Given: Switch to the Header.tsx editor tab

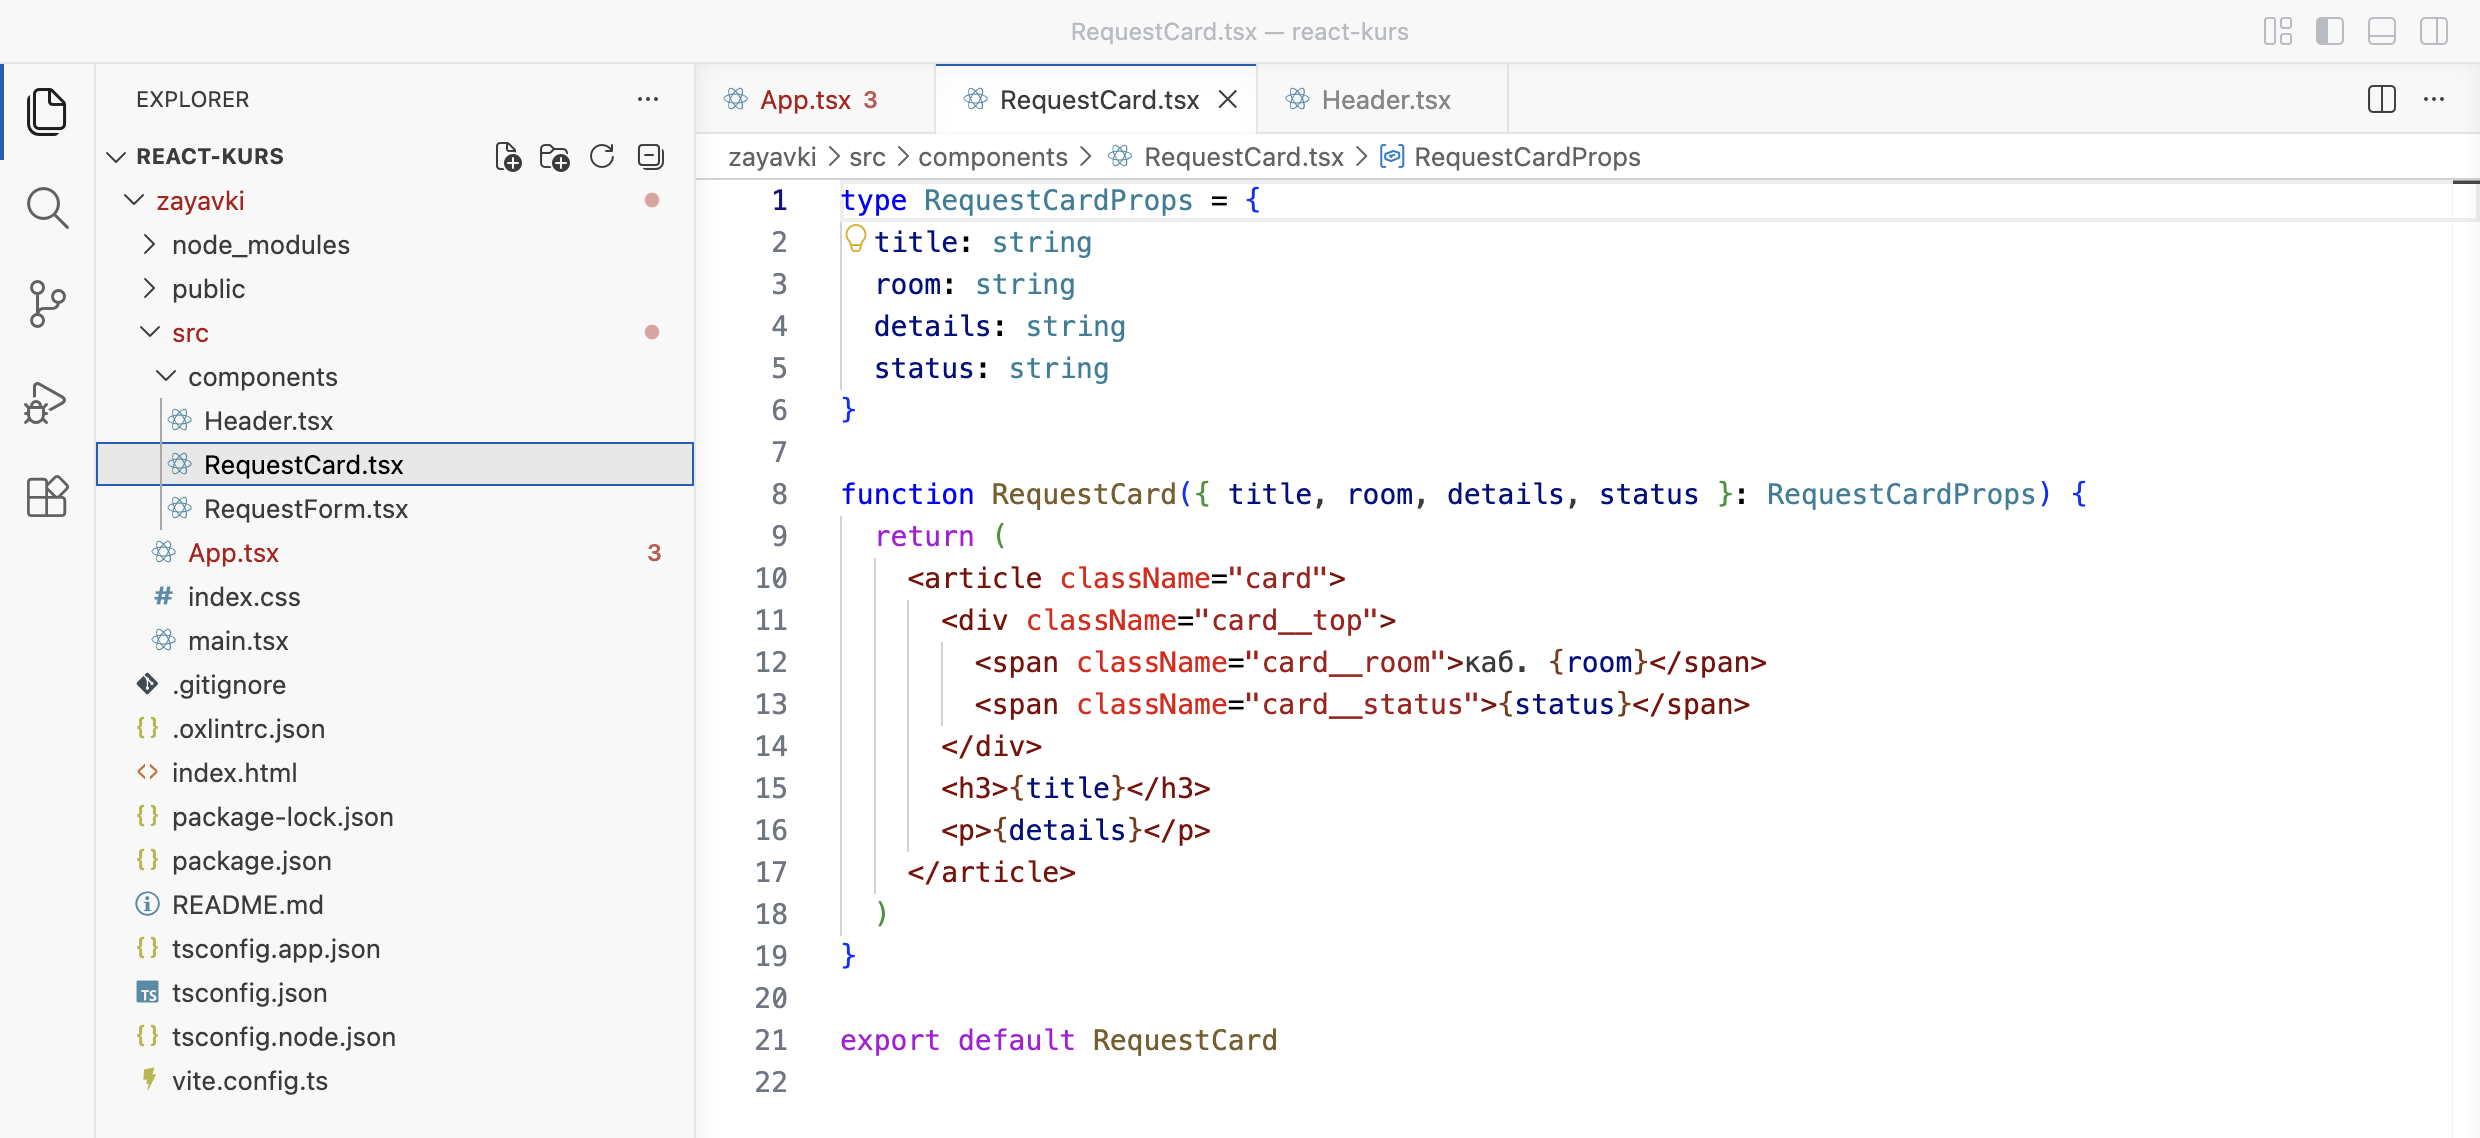Looking at the screenshot, I should 1381,99.
